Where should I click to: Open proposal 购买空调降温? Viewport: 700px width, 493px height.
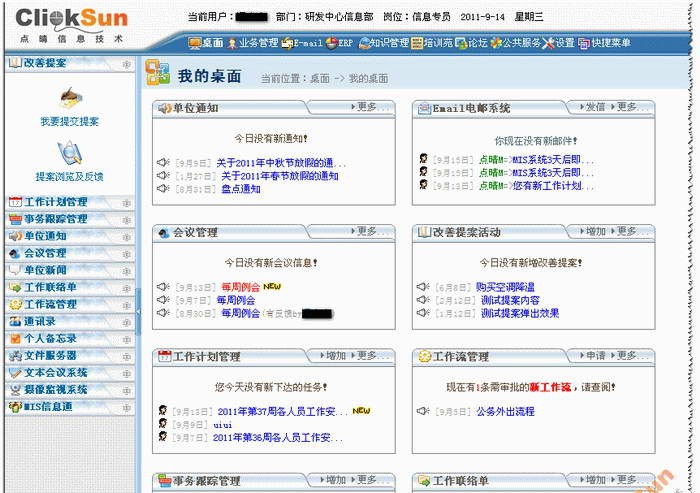(x=505, y=287)
